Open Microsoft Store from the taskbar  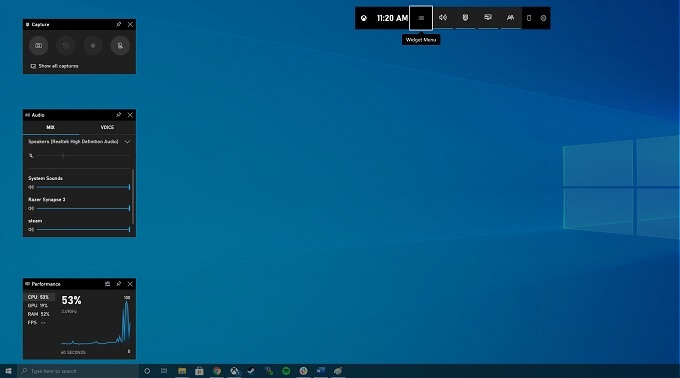coord(199,371)
